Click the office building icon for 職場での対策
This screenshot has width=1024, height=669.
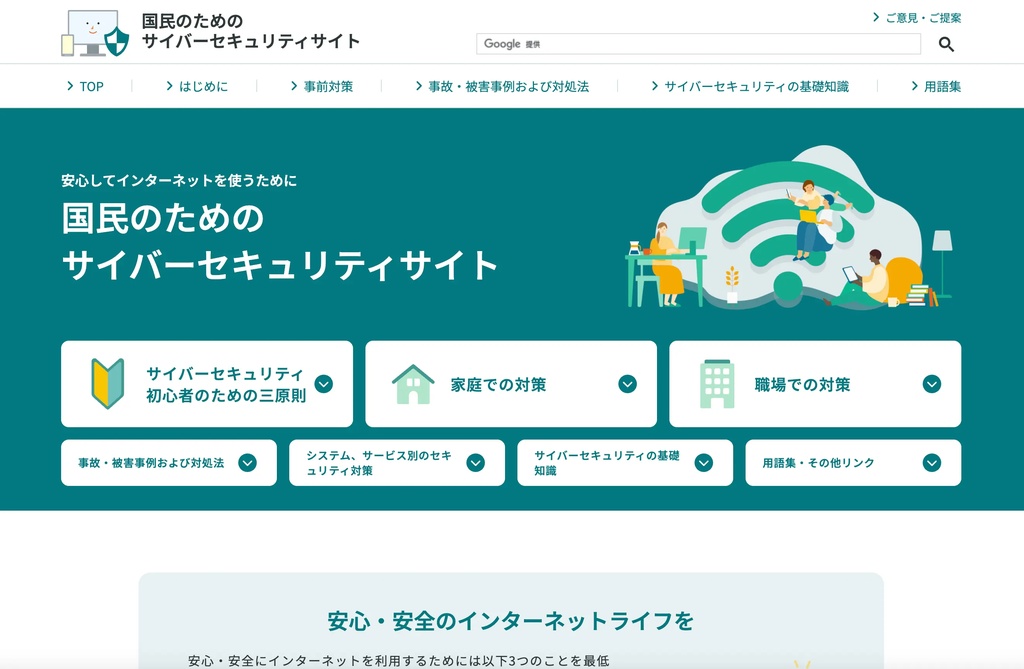point(716,384)
